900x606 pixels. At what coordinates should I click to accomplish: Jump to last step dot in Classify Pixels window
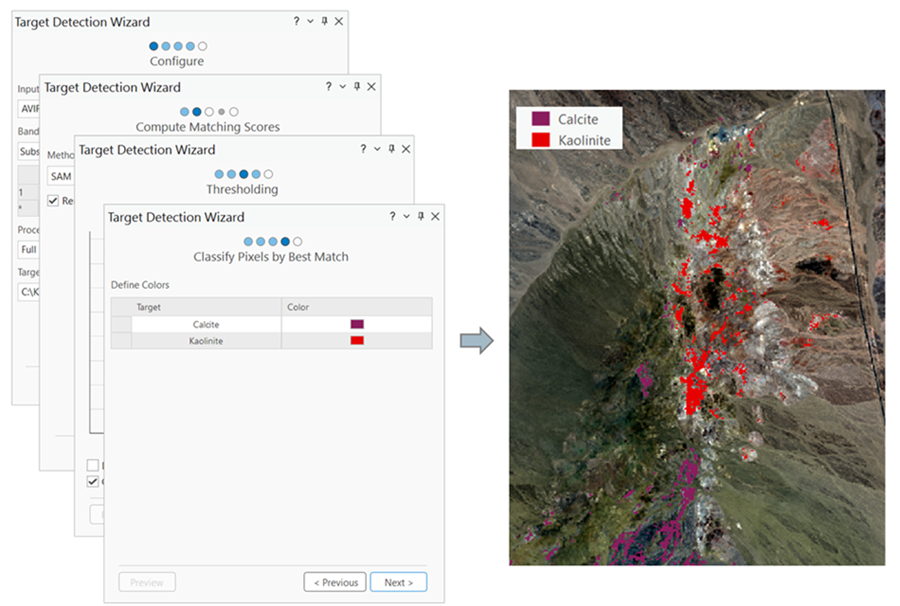click(x=297, y=242)
